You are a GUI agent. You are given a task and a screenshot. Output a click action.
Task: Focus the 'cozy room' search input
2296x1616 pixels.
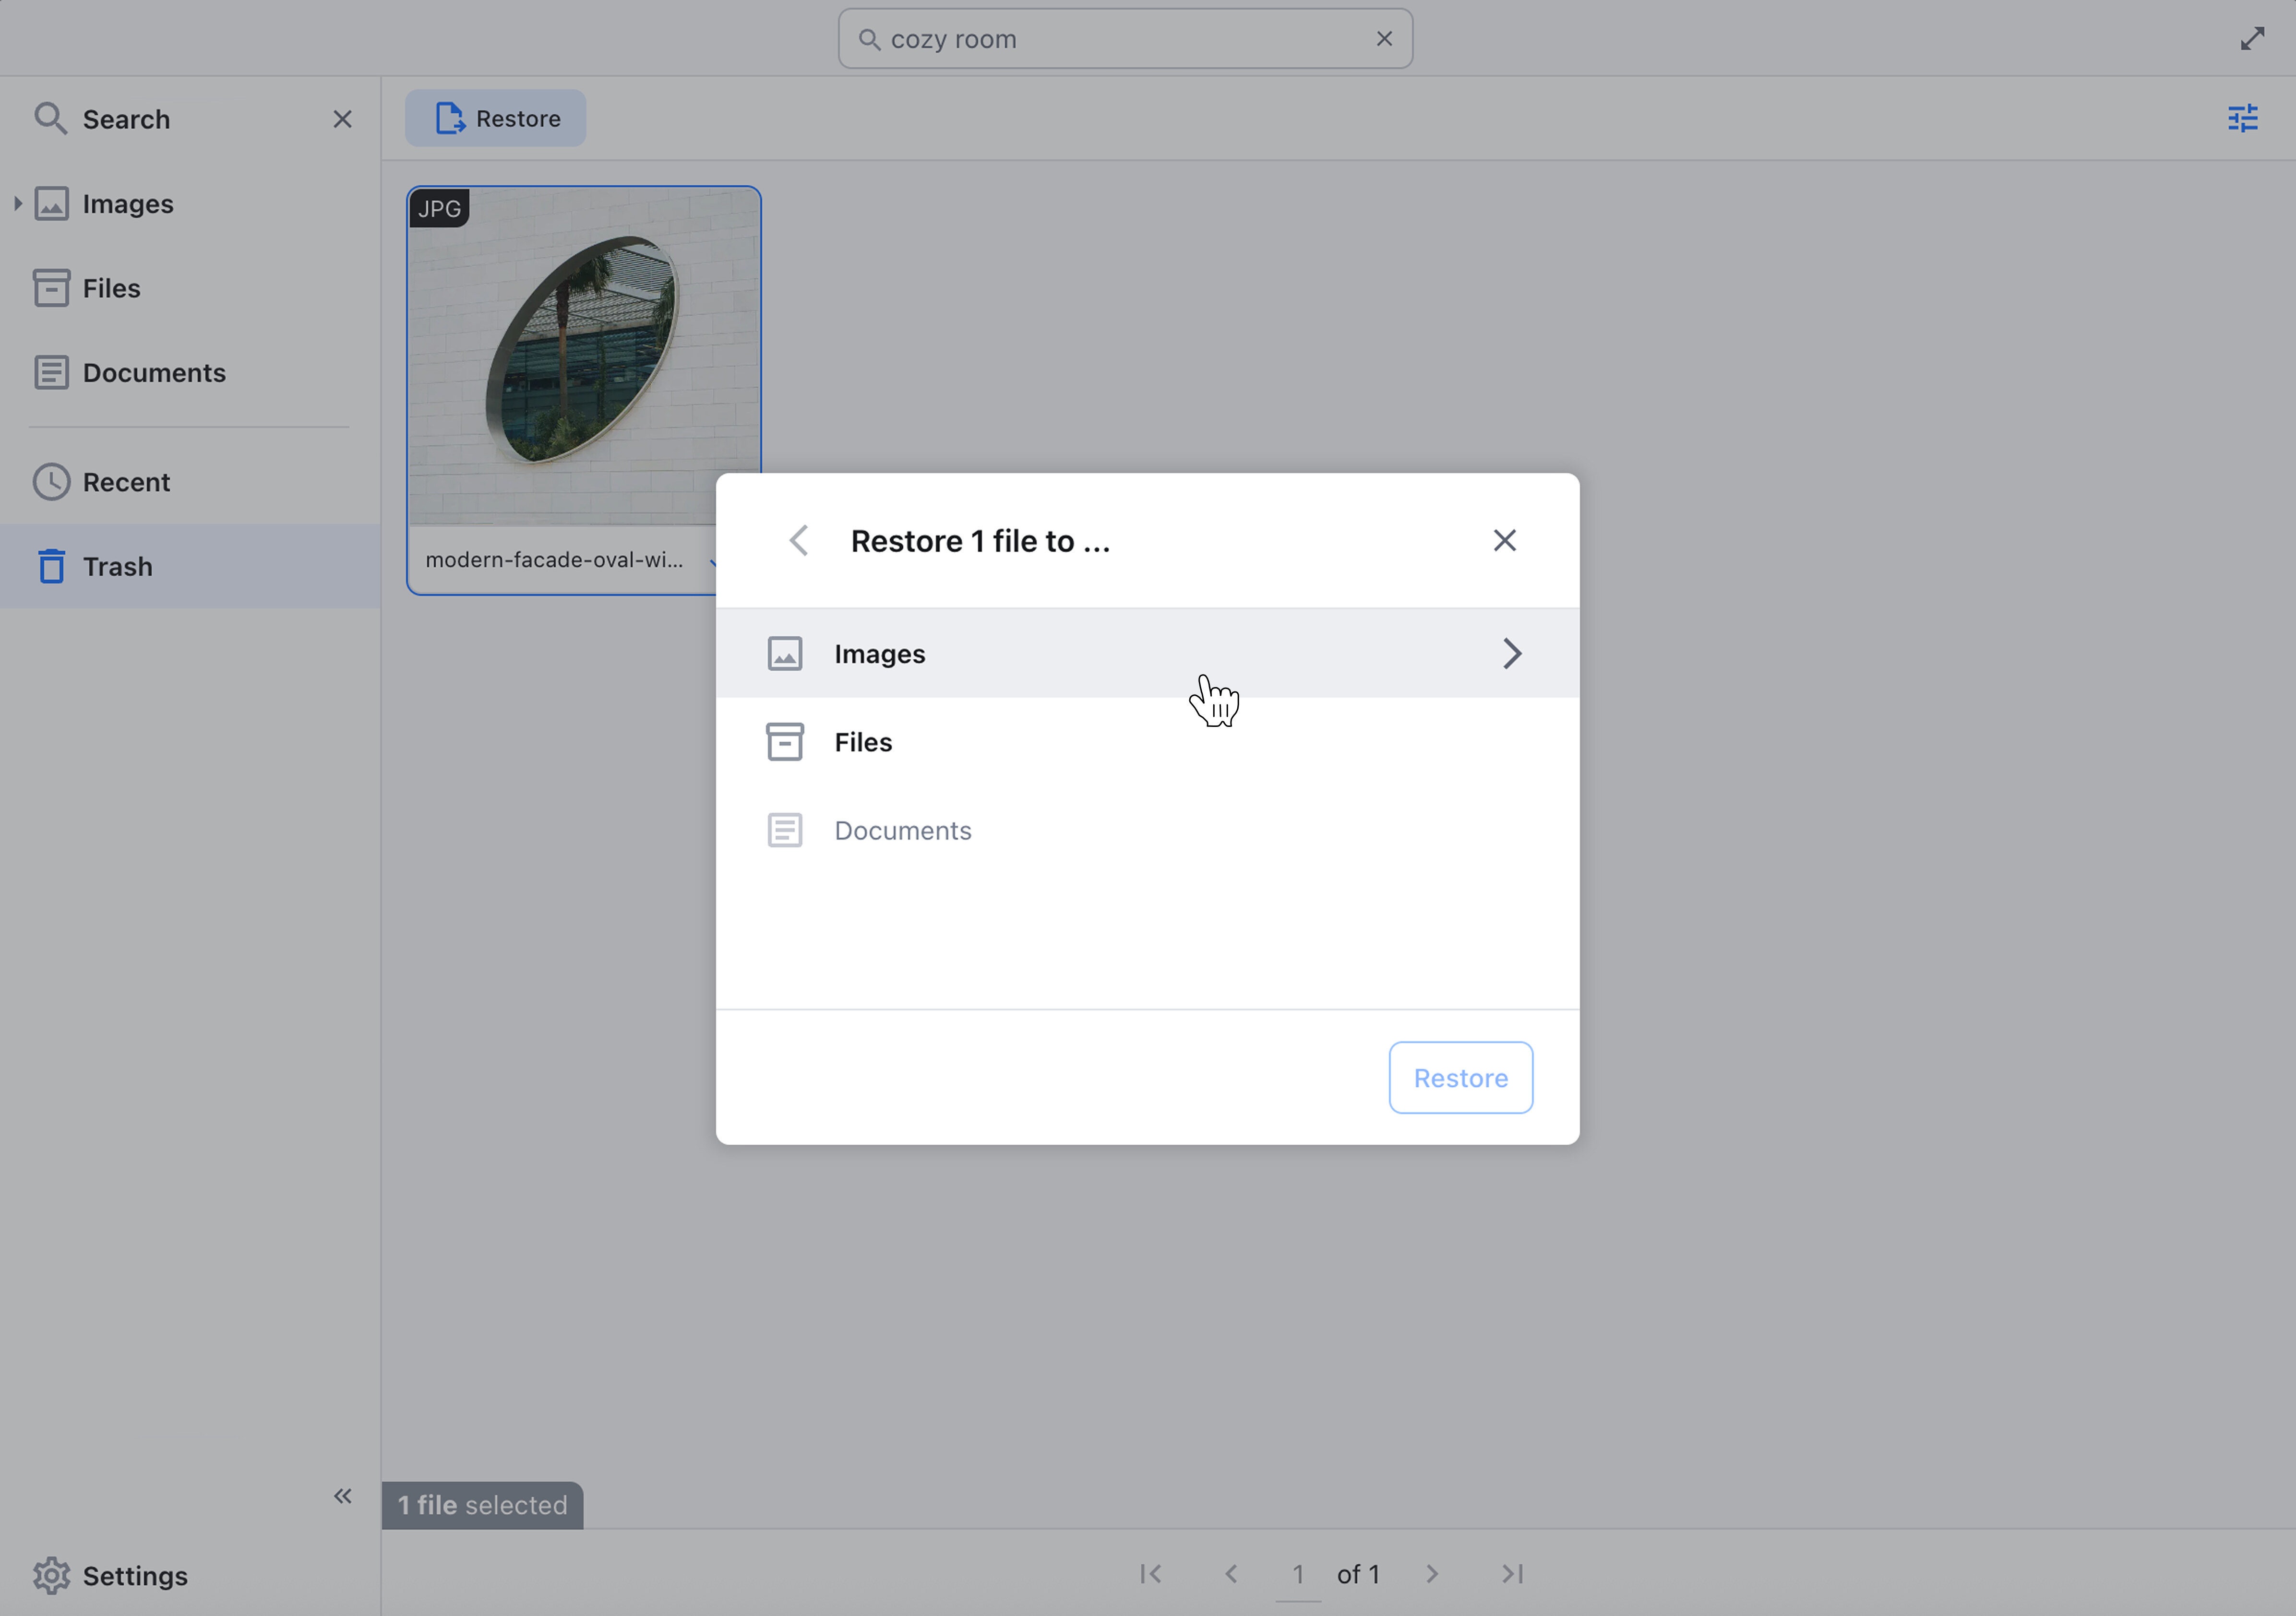[x=1124, y=39]
